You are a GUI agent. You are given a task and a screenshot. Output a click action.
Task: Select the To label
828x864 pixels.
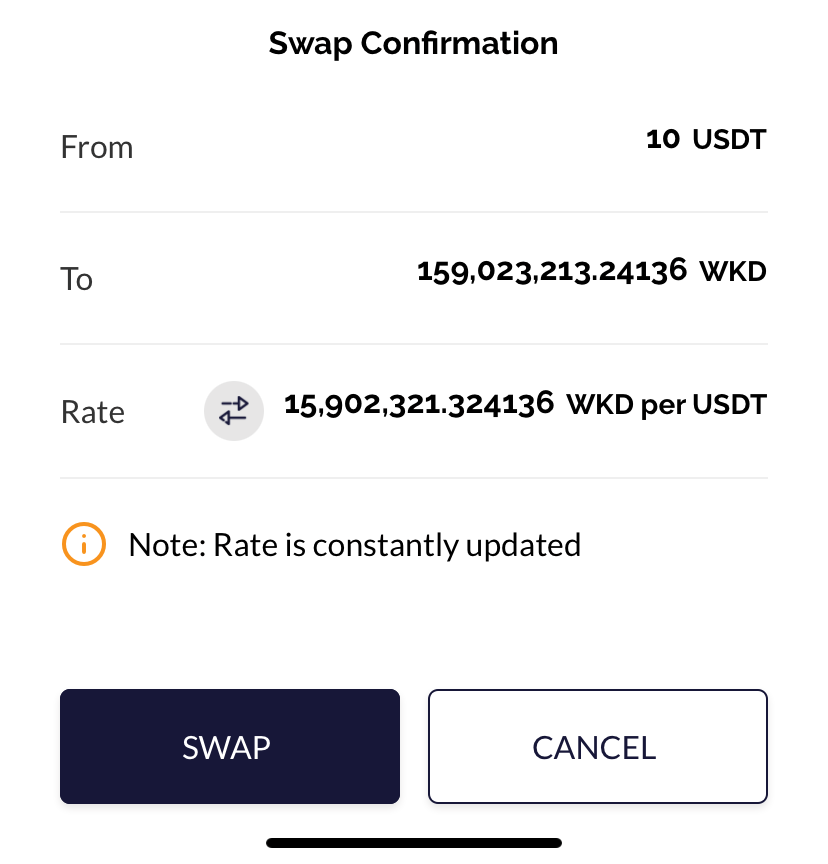[x=77, y=279]
